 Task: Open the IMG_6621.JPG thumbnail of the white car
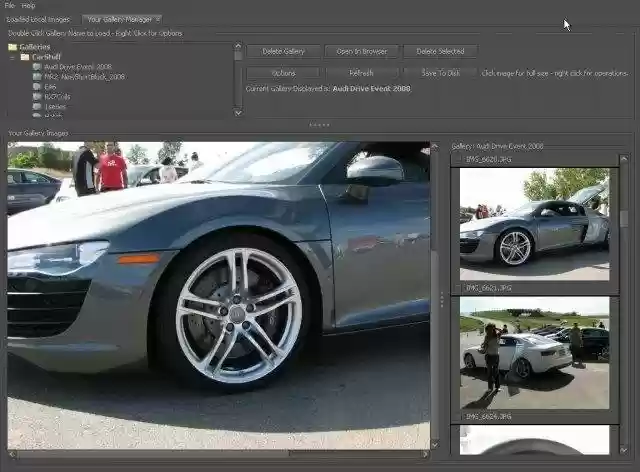[x=534, y=353]
